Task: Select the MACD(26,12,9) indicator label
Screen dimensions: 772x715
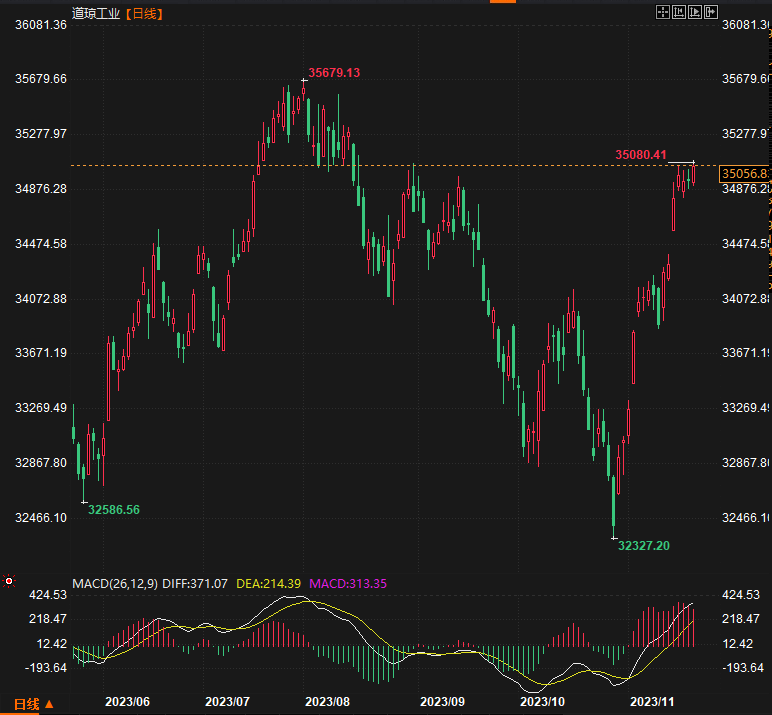Action: tap(113, 583)
